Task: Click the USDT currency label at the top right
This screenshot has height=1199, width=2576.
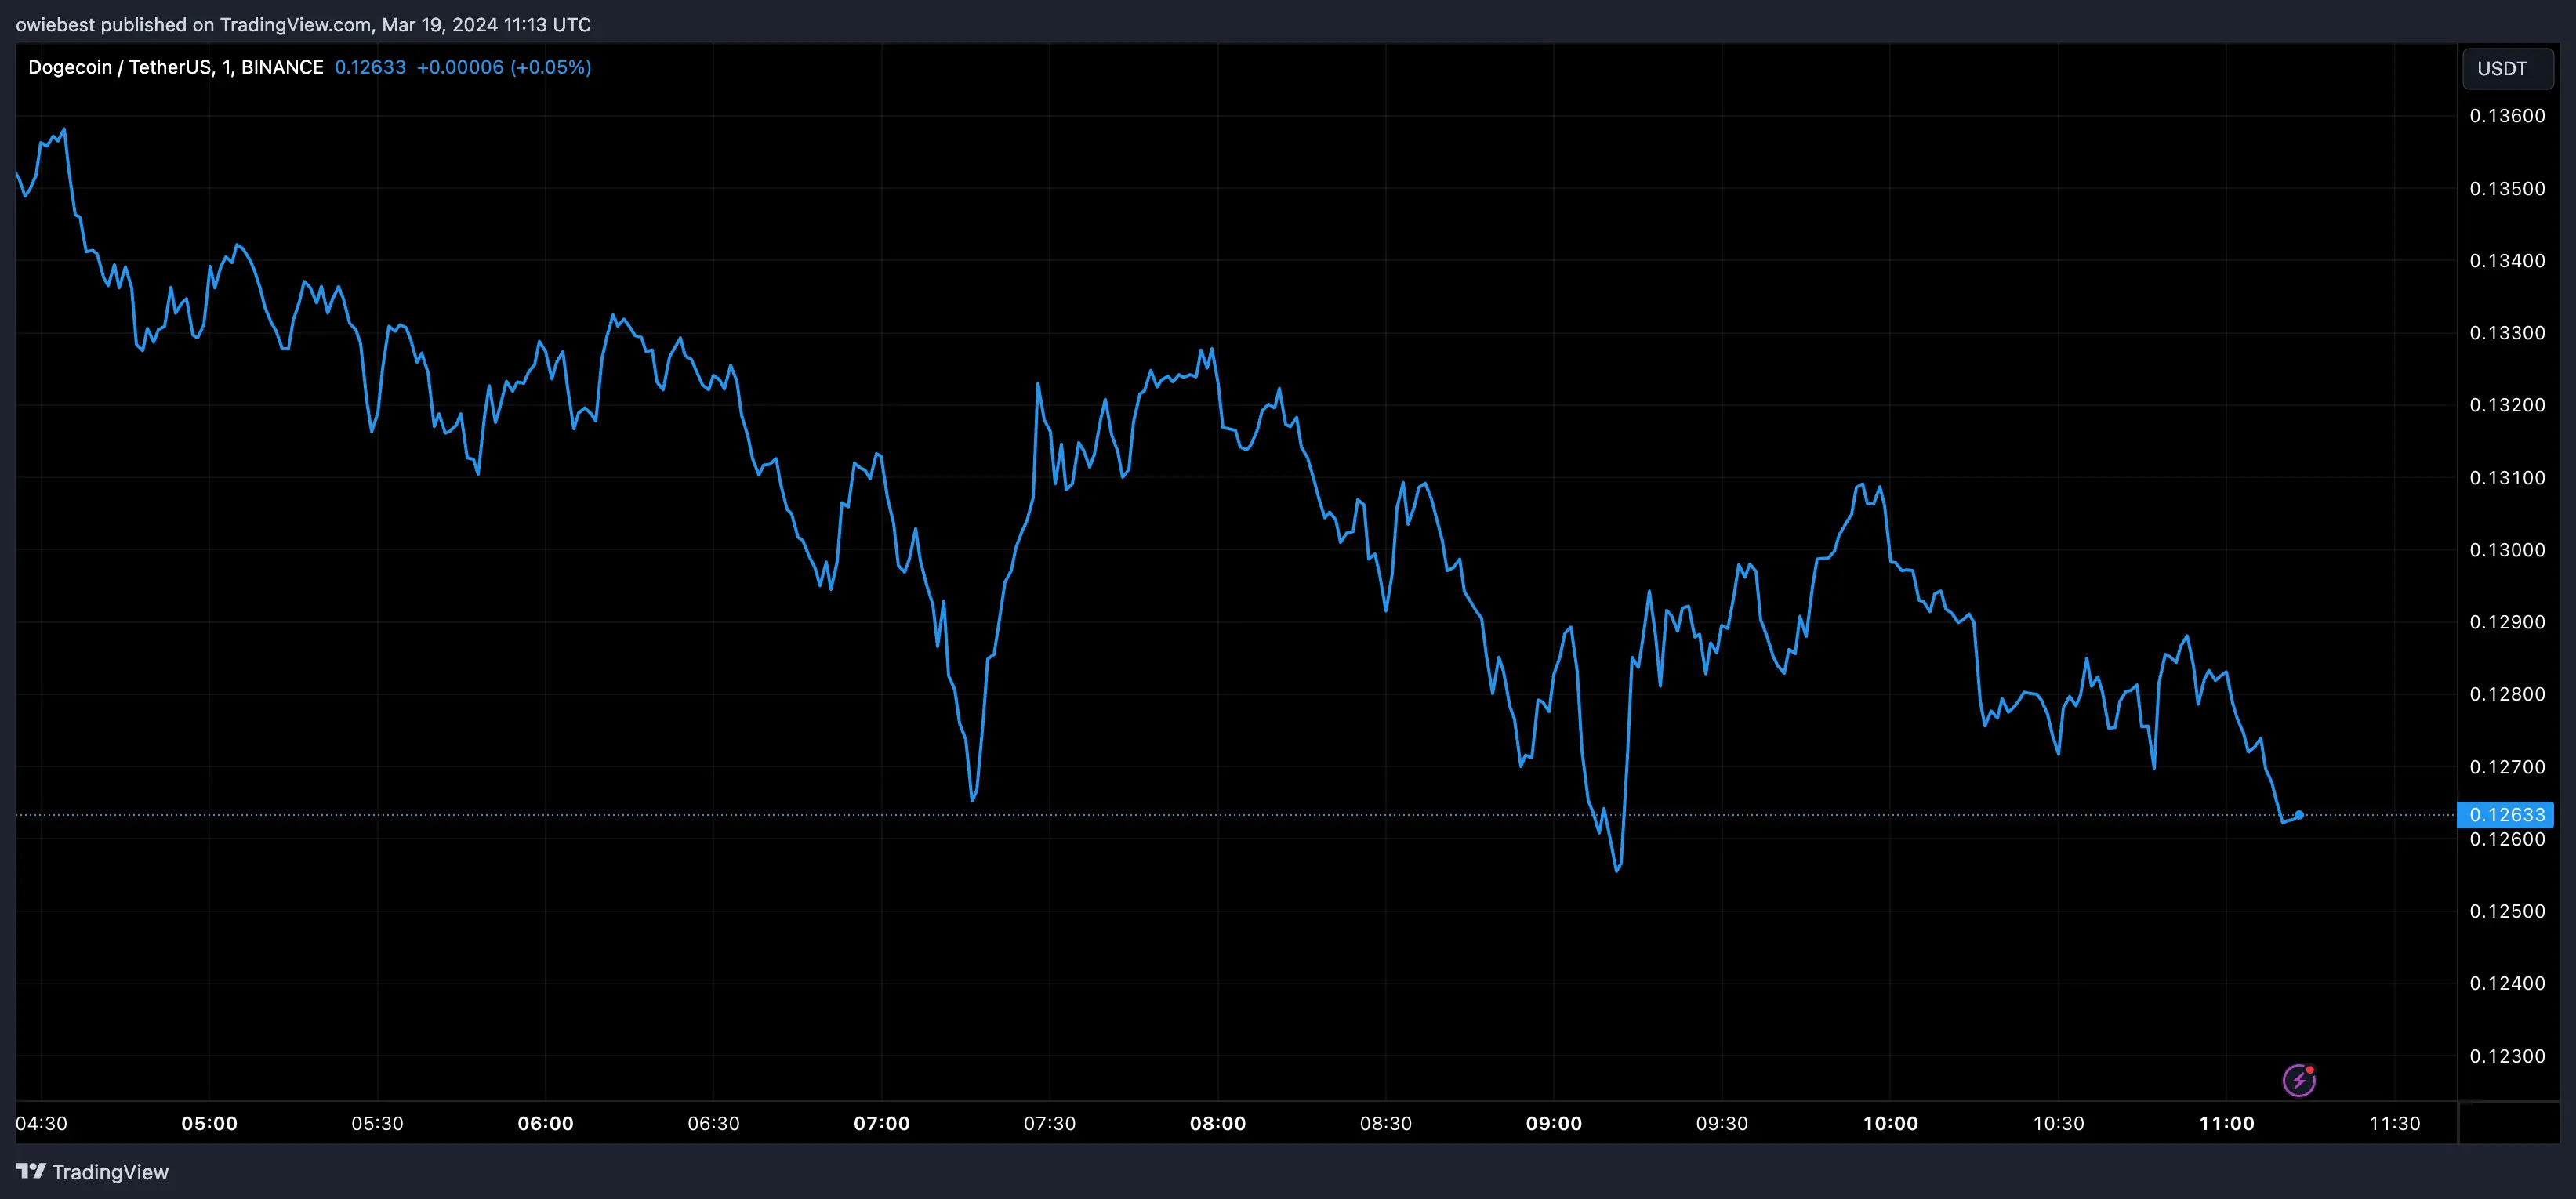Action: (2506, 68)
